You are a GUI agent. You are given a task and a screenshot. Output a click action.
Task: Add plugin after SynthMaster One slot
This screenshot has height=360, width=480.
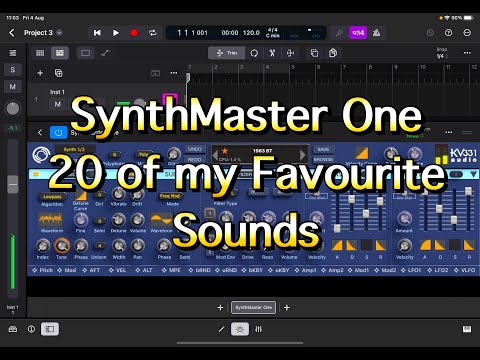click(287, 307)
